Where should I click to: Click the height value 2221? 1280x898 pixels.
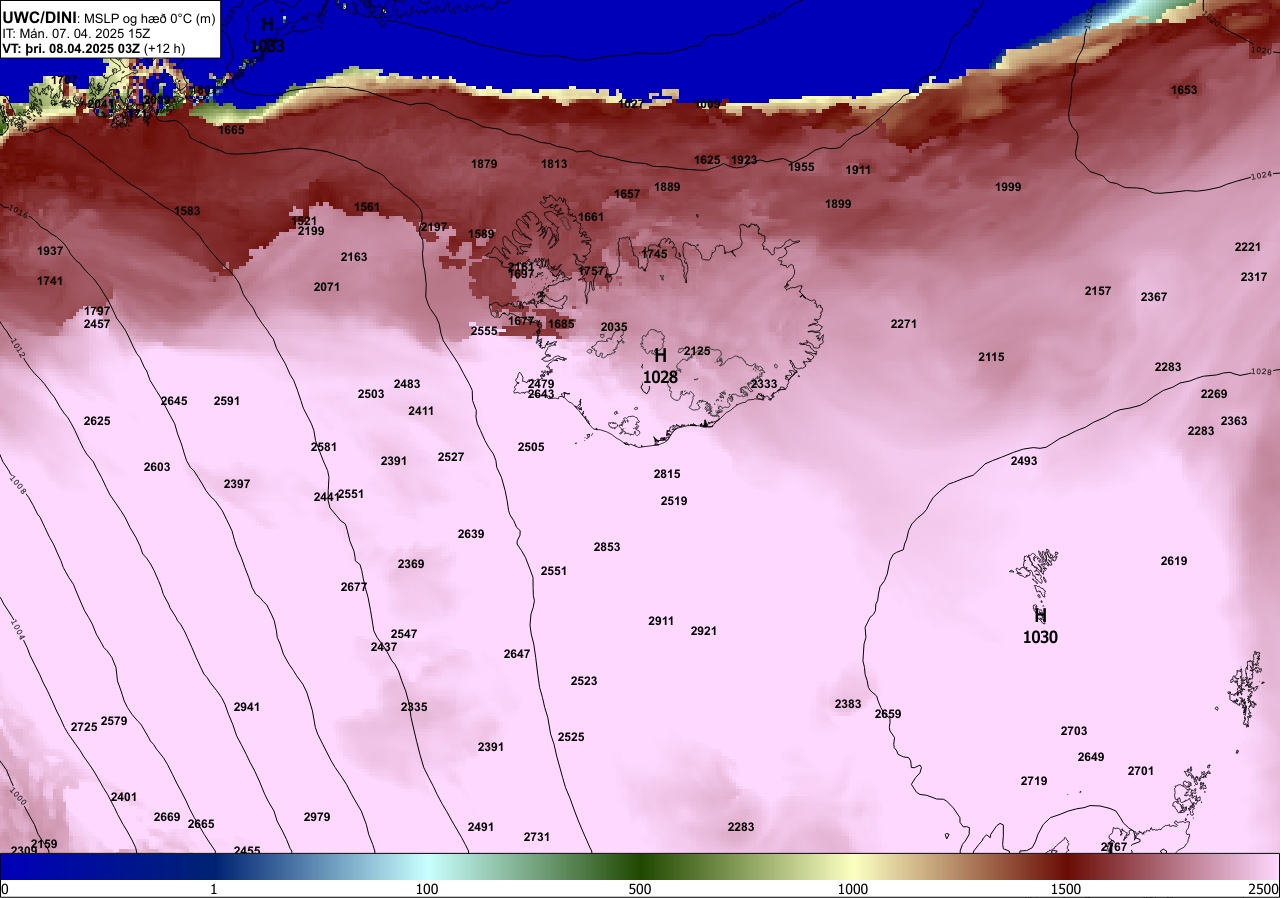point(1248,247)
